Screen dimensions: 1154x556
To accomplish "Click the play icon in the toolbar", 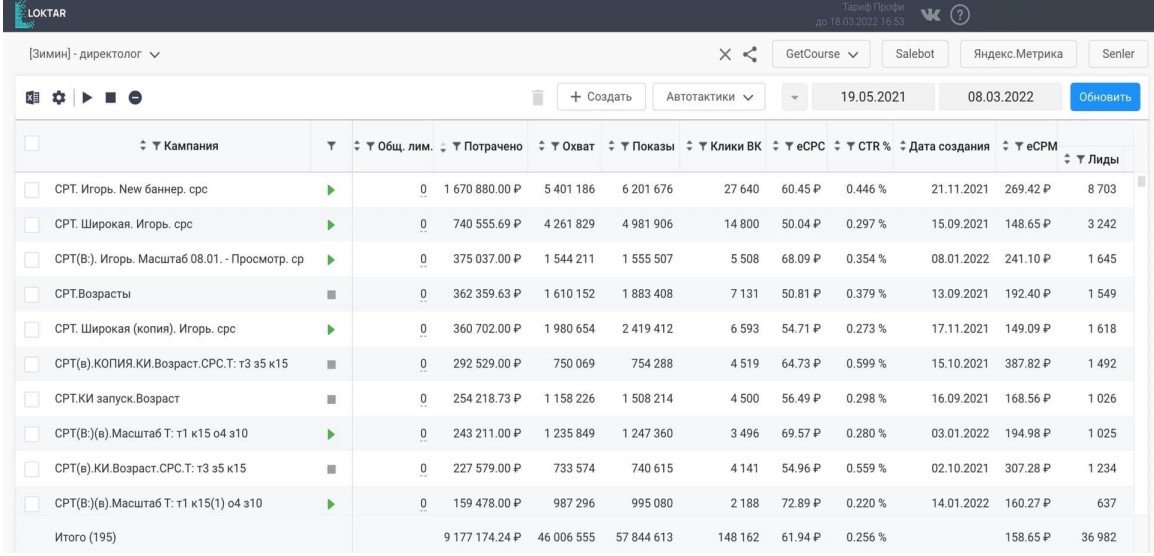I will [x=87, y=98].
